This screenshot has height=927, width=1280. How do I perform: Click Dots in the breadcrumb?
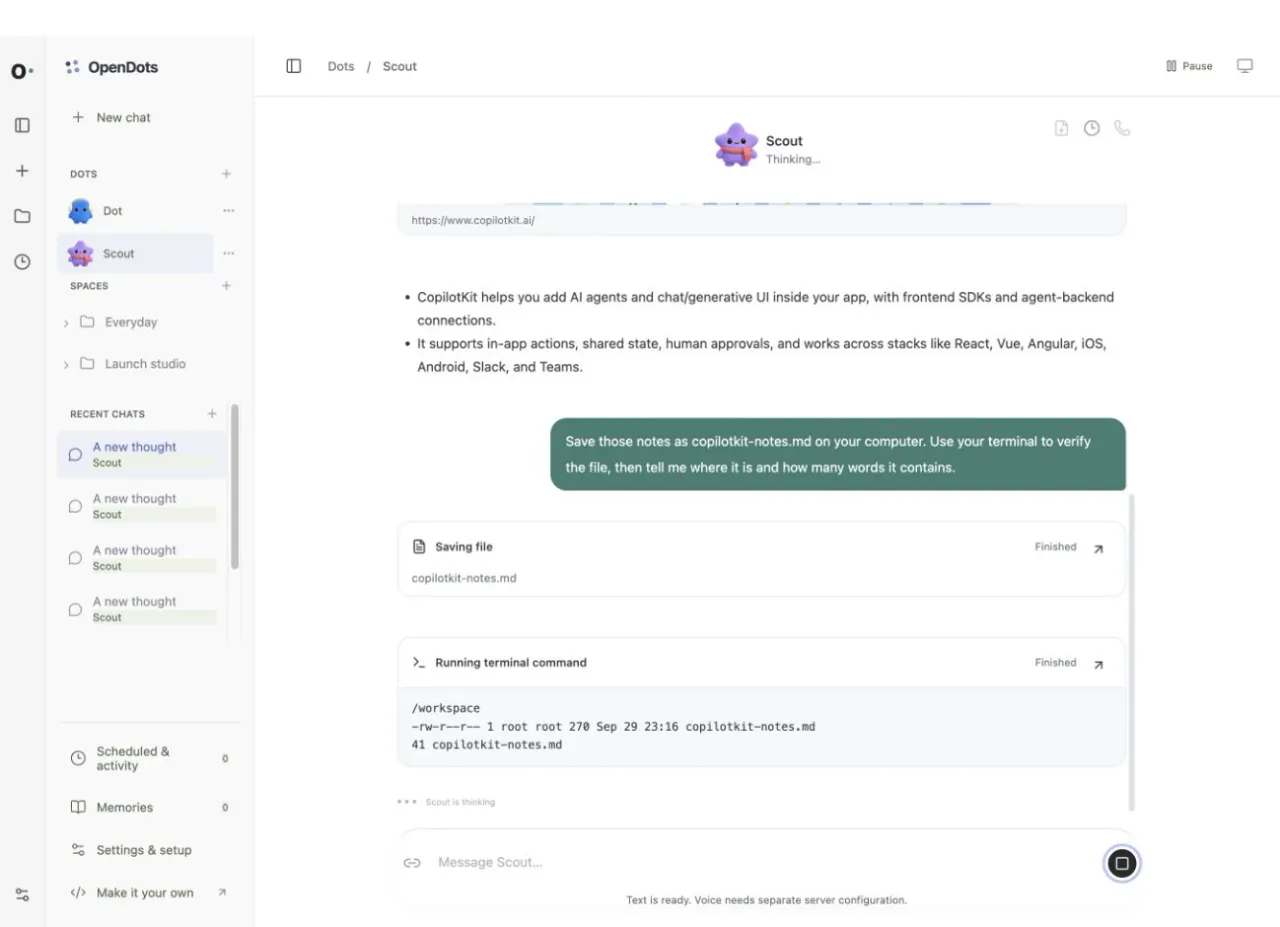pos(341,67)
